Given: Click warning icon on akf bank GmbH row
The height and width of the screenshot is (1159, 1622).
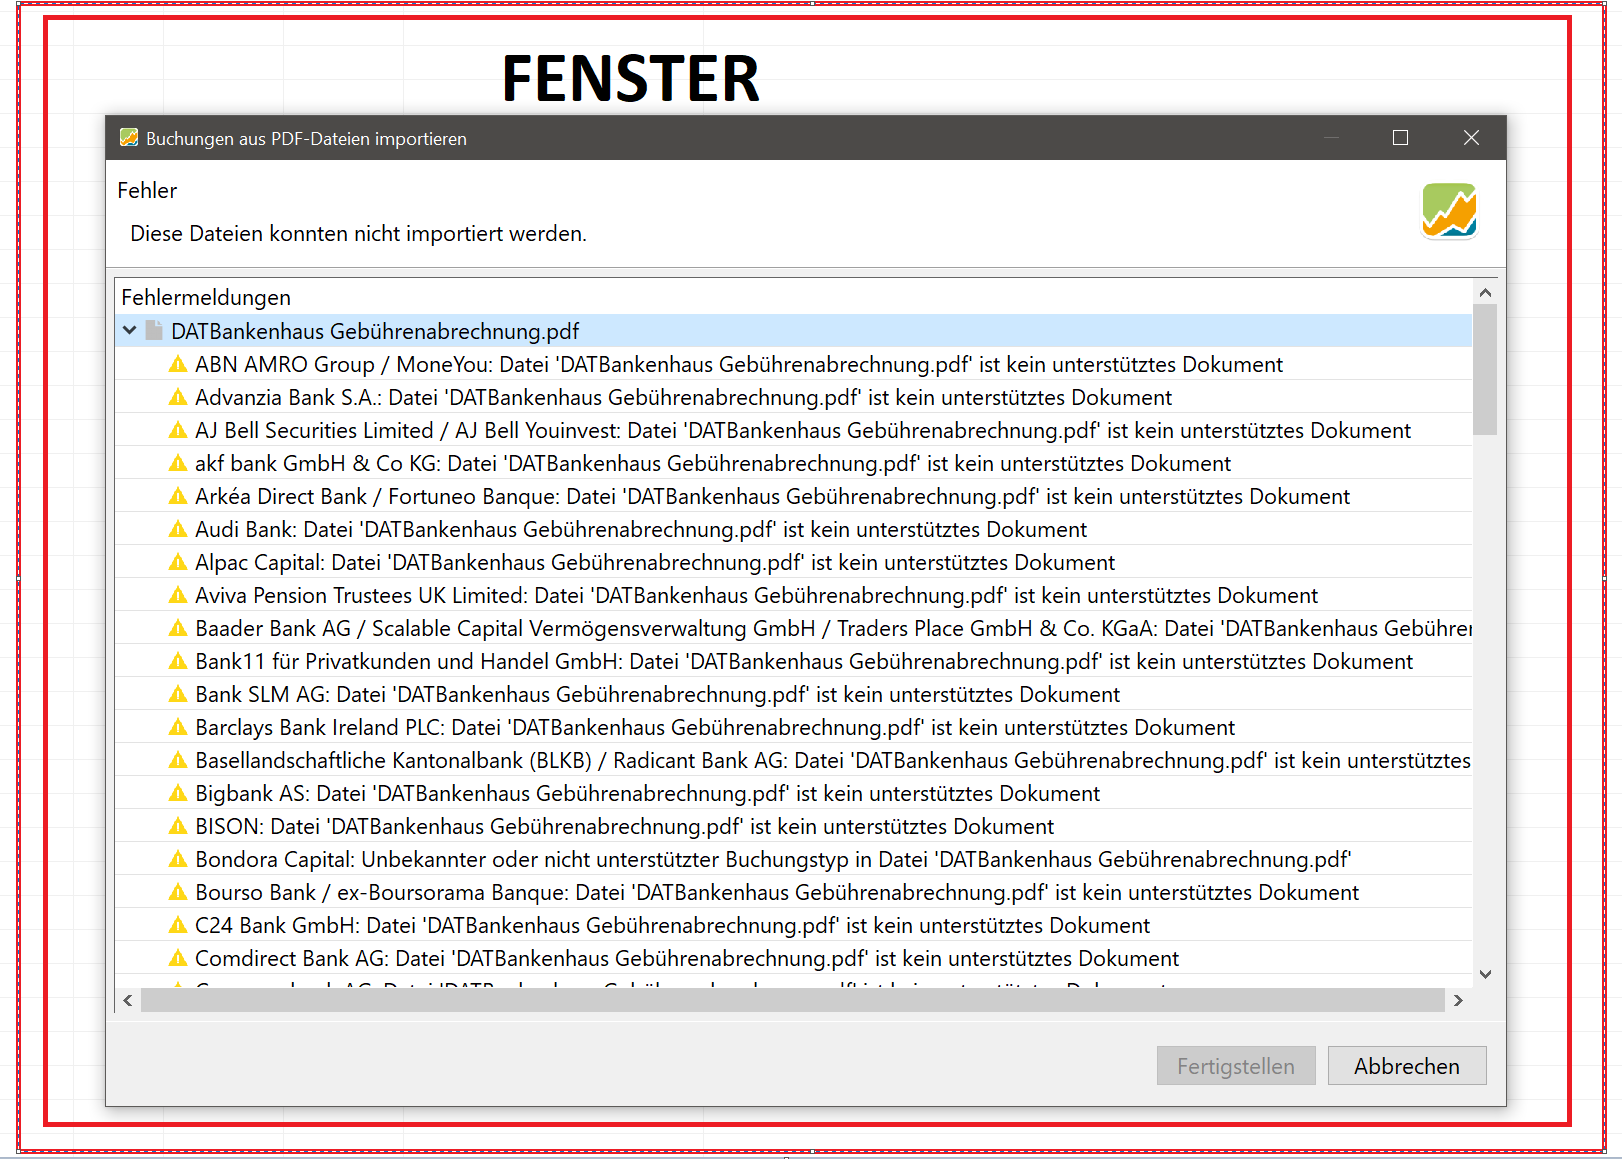Looking at the screenshot, I should click(178, 463).
